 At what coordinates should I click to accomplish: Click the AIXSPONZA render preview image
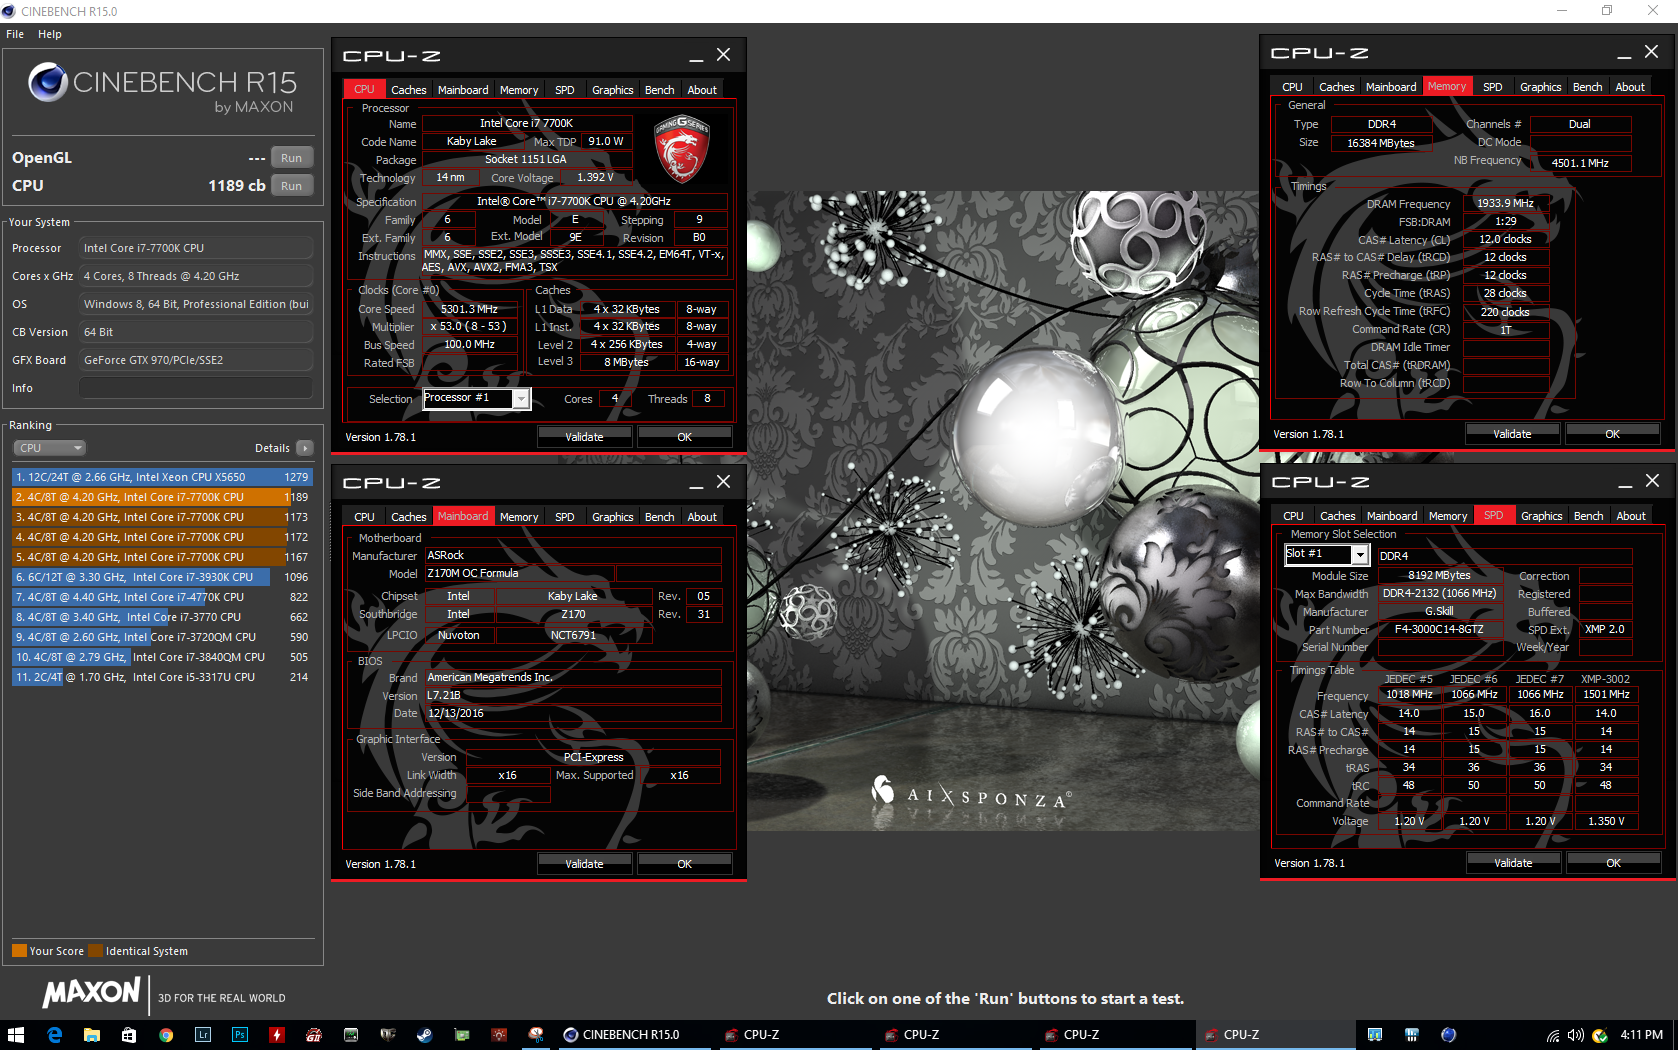[x=1003, y=511]
